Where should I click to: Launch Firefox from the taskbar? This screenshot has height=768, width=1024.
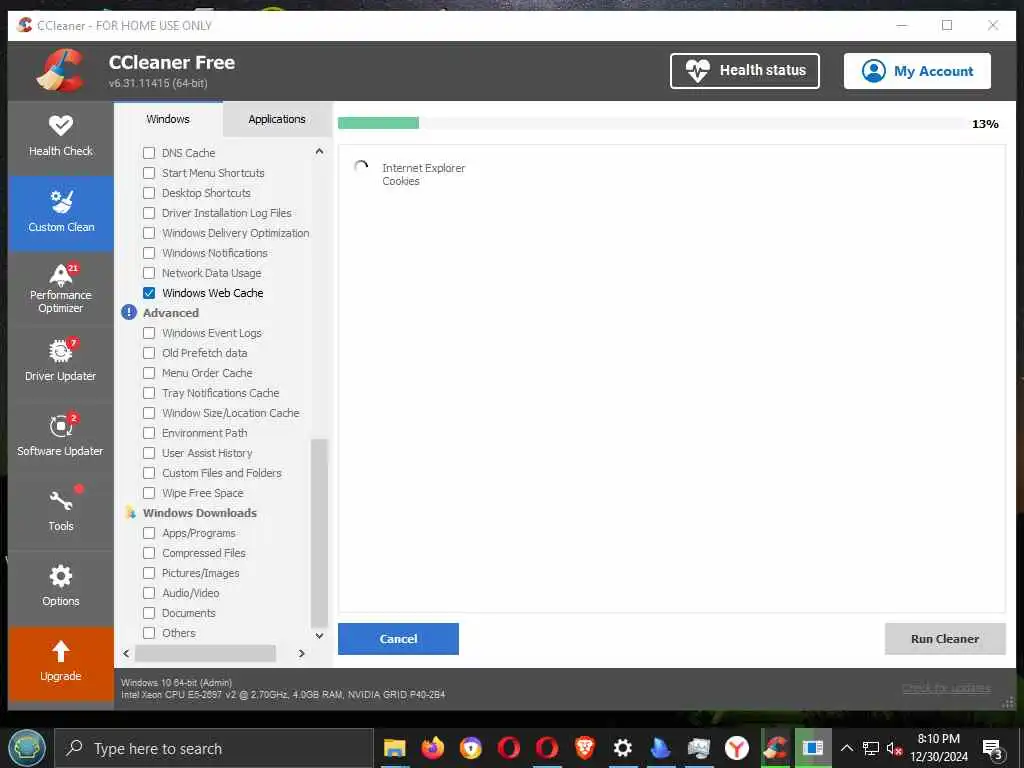432,748
